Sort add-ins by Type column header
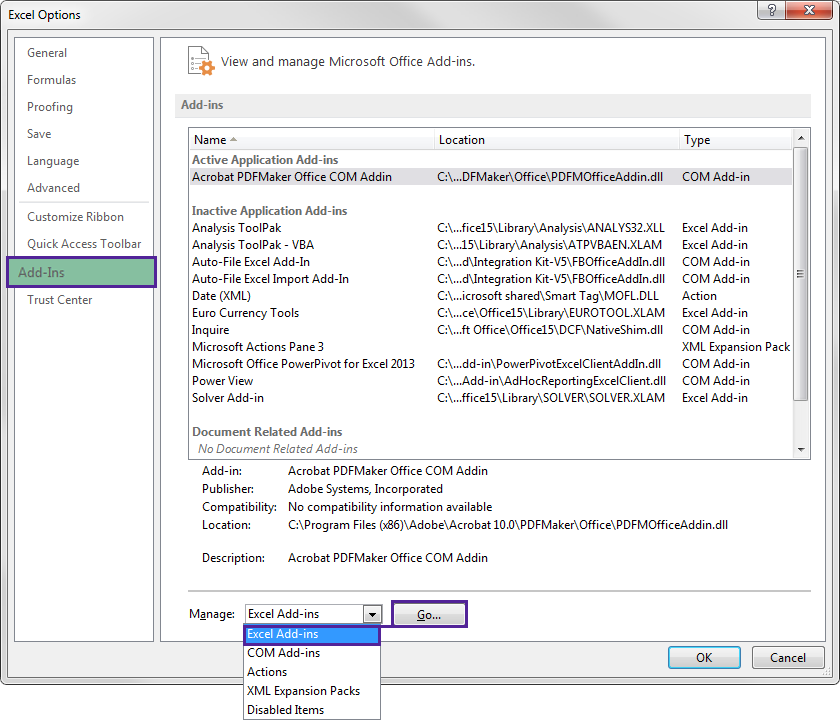The width and height of the screenshot is (840, 720). point(736,140)
